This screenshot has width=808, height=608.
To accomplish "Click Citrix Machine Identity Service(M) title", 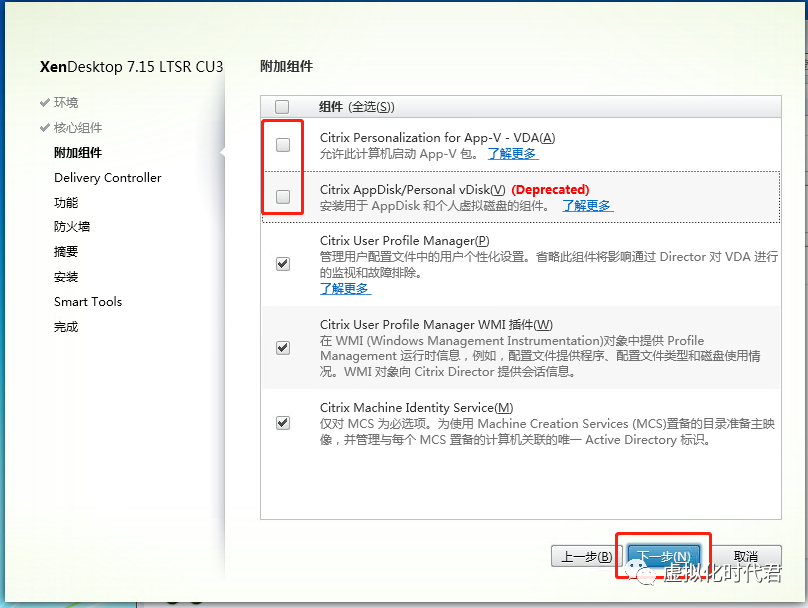I will [x=416, y=408].
